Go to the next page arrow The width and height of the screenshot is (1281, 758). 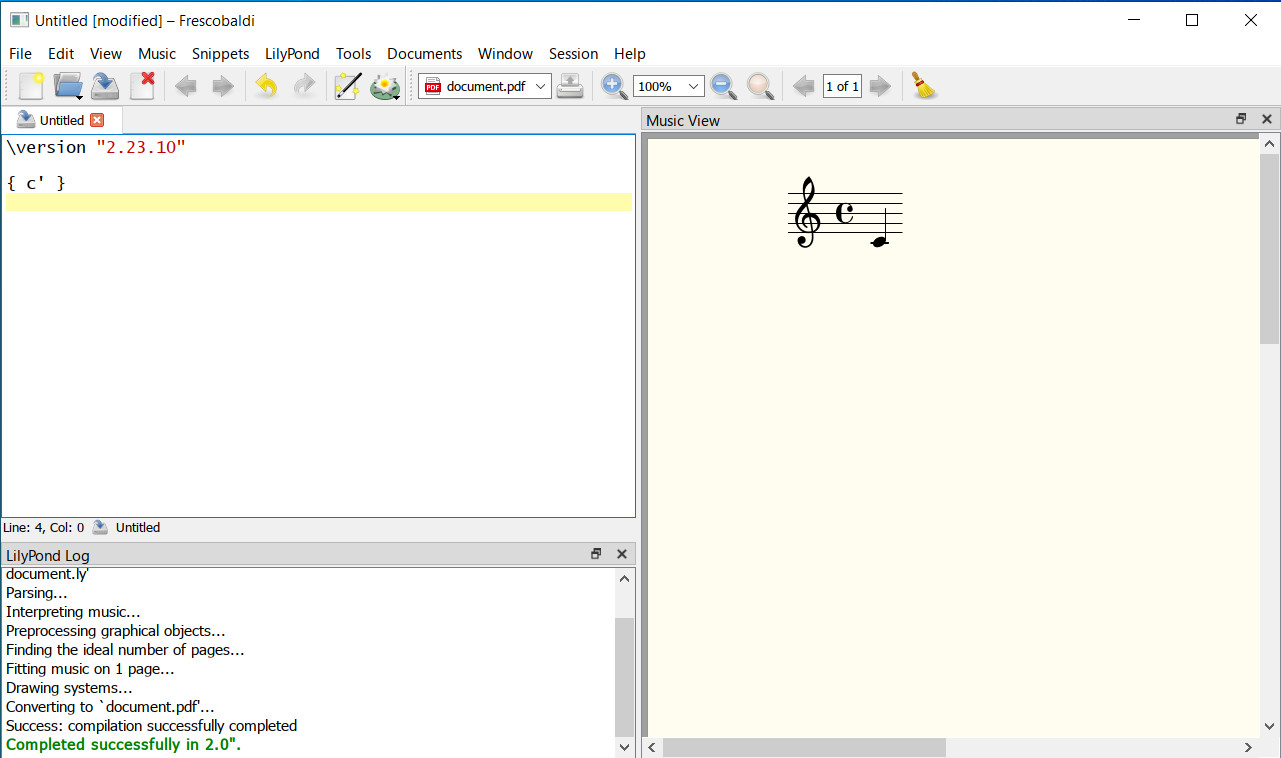click(x=880, y=86)
